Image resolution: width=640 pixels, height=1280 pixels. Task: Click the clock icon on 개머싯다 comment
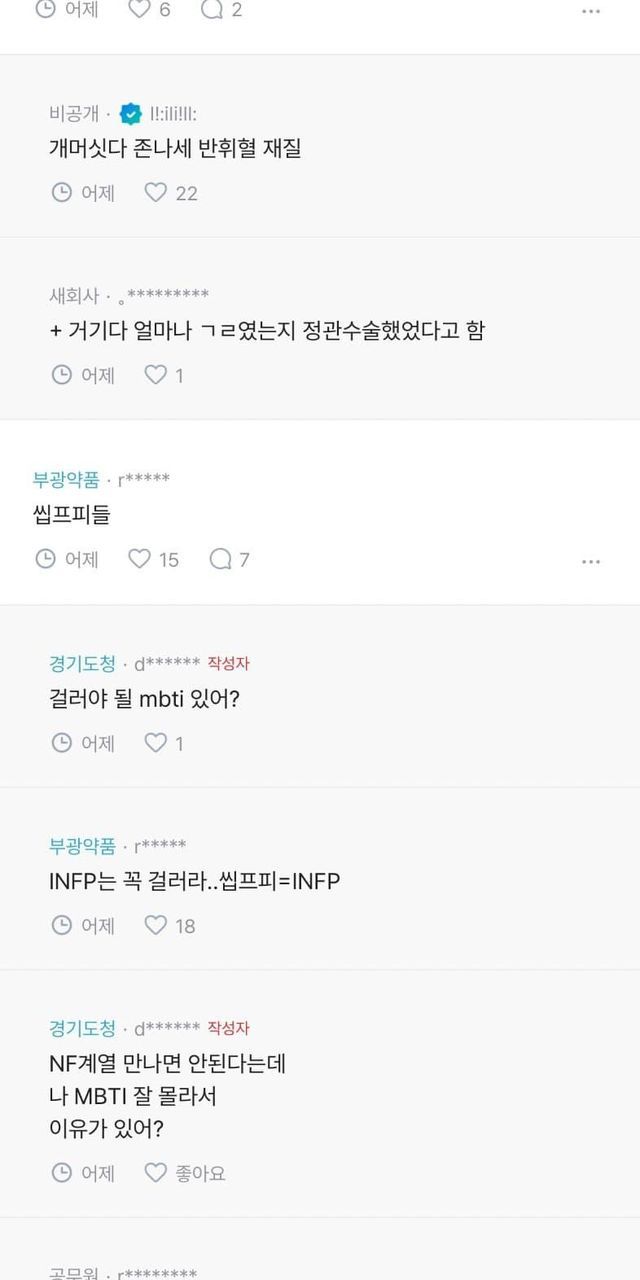click(62, 193)
